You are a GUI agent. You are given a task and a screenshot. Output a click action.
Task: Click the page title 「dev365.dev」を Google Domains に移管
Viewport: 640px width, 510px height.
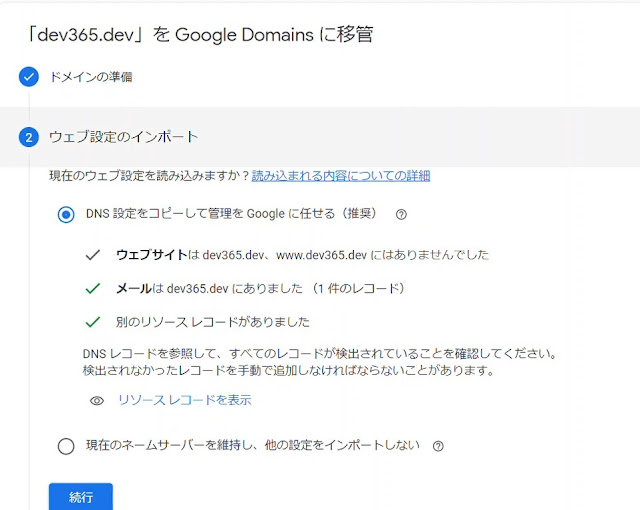pyautogui.click(x=199, y=35)
